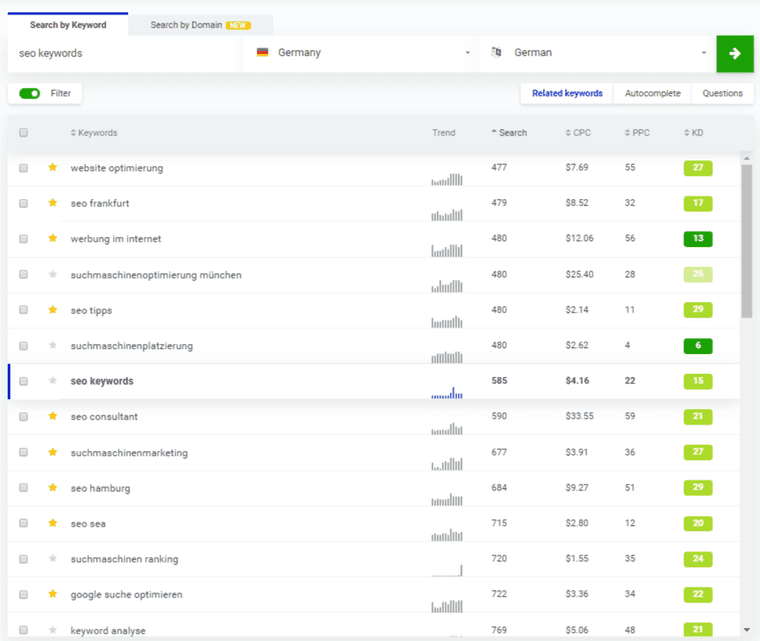View trend chart for suchmaschinen ranking
760x641 pixels.
click(x=447, y=570)
